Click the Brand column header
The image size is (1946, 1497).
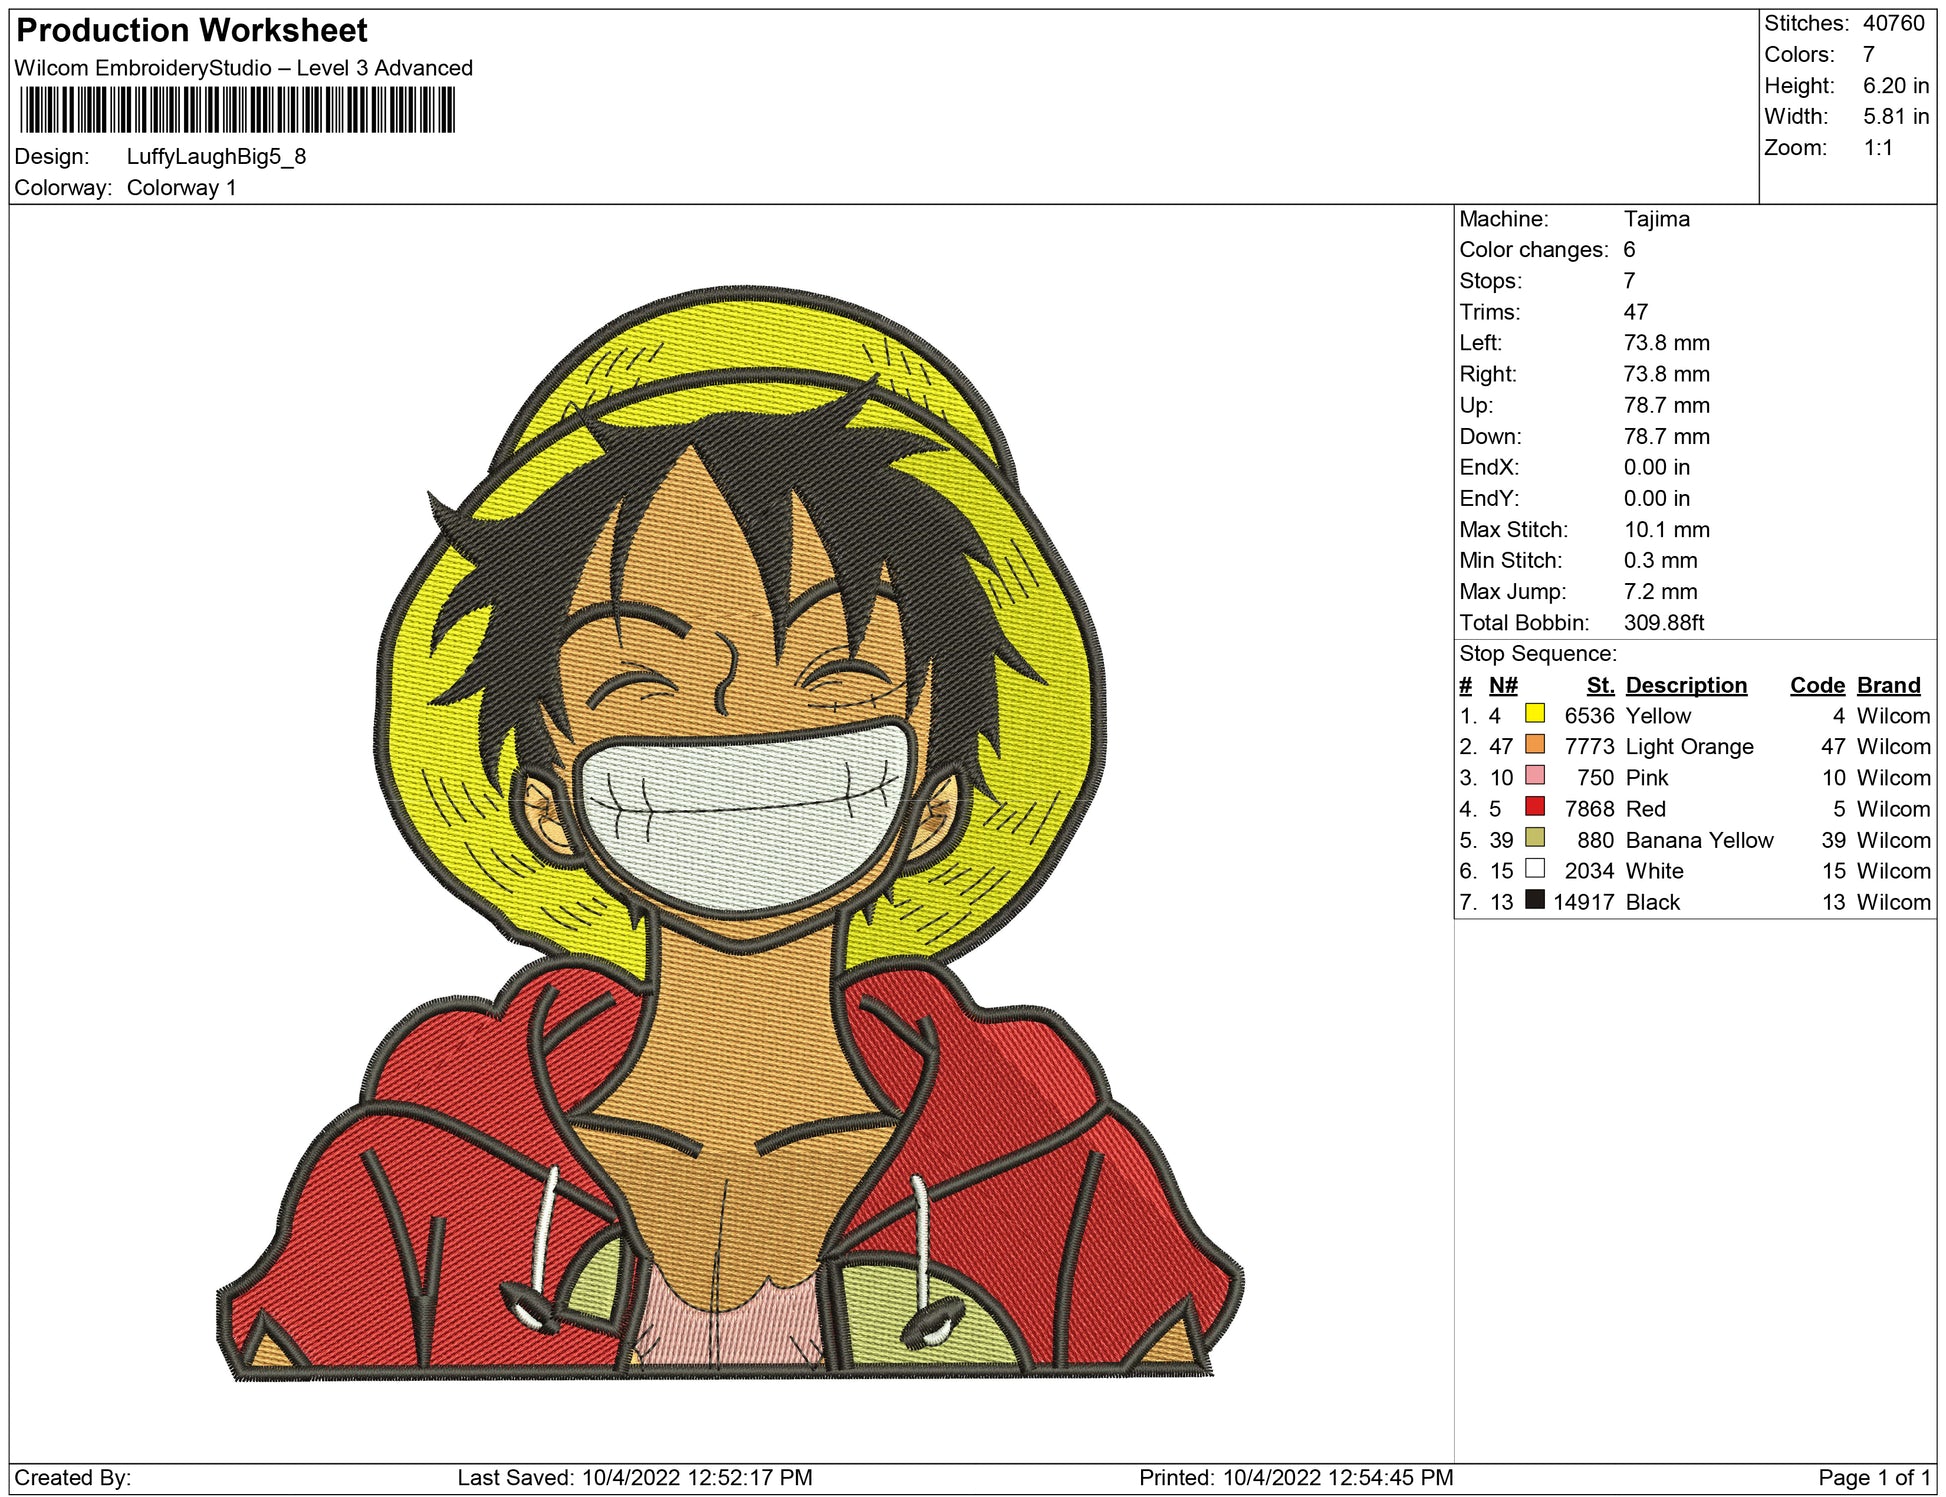click(1888, 685)
